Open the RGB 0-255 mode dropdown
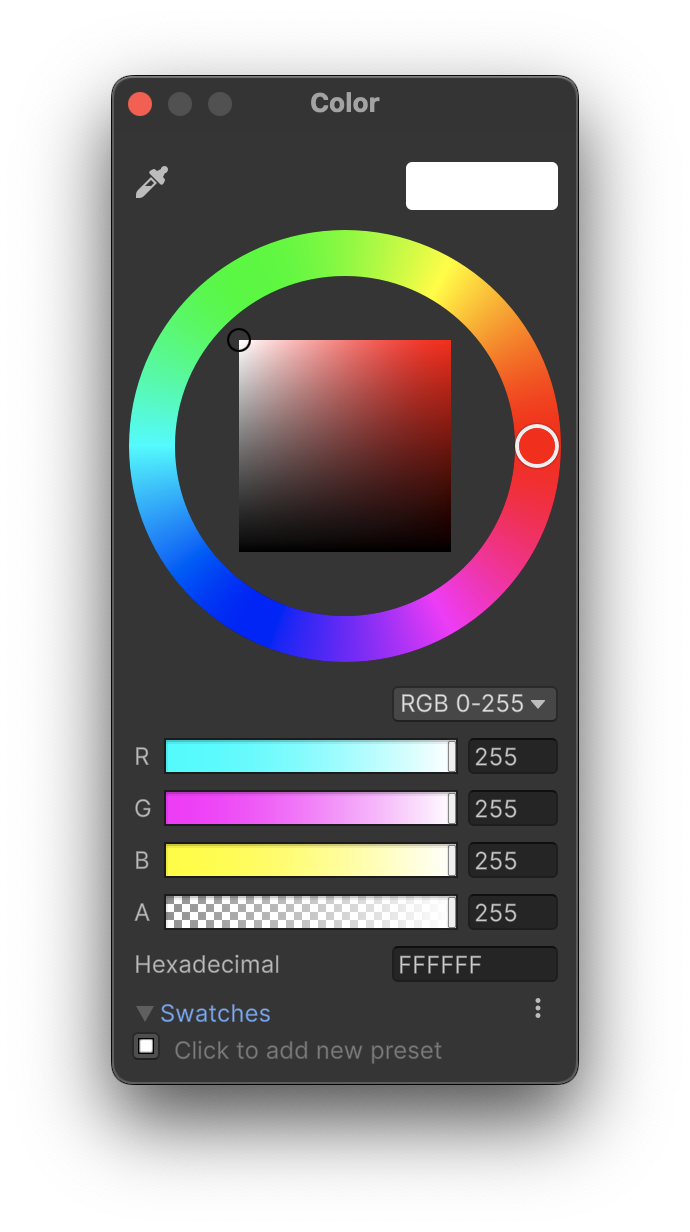This screenshot has width=690, height=1232. pos(475,704)
